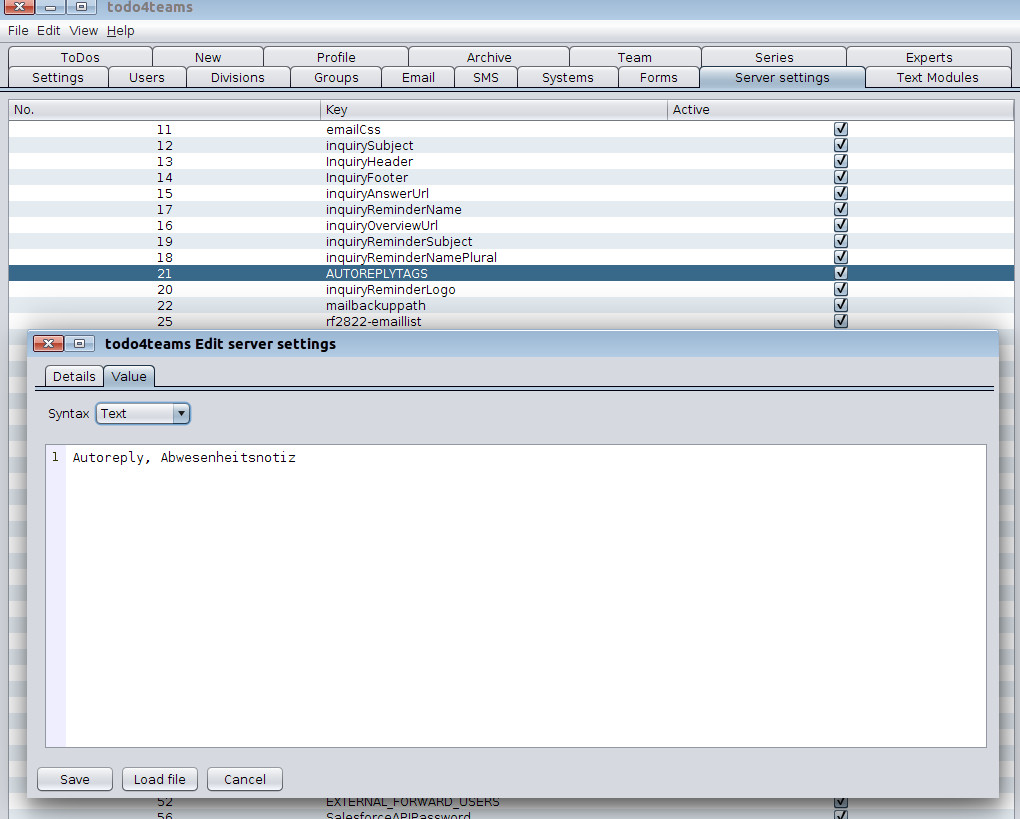Screen dimensions: 1020x819
Task: Open the Syntax dropdown
Action: [143, 414]
